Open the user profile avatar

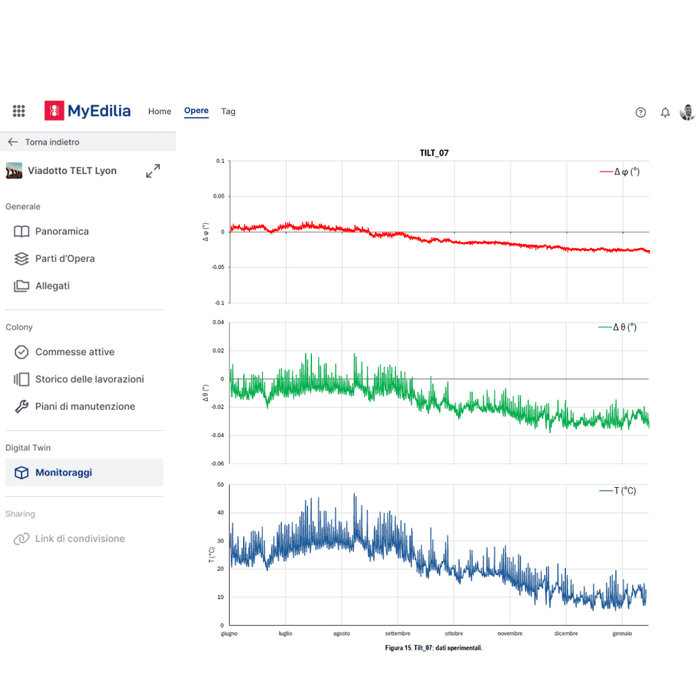[687, 112]
